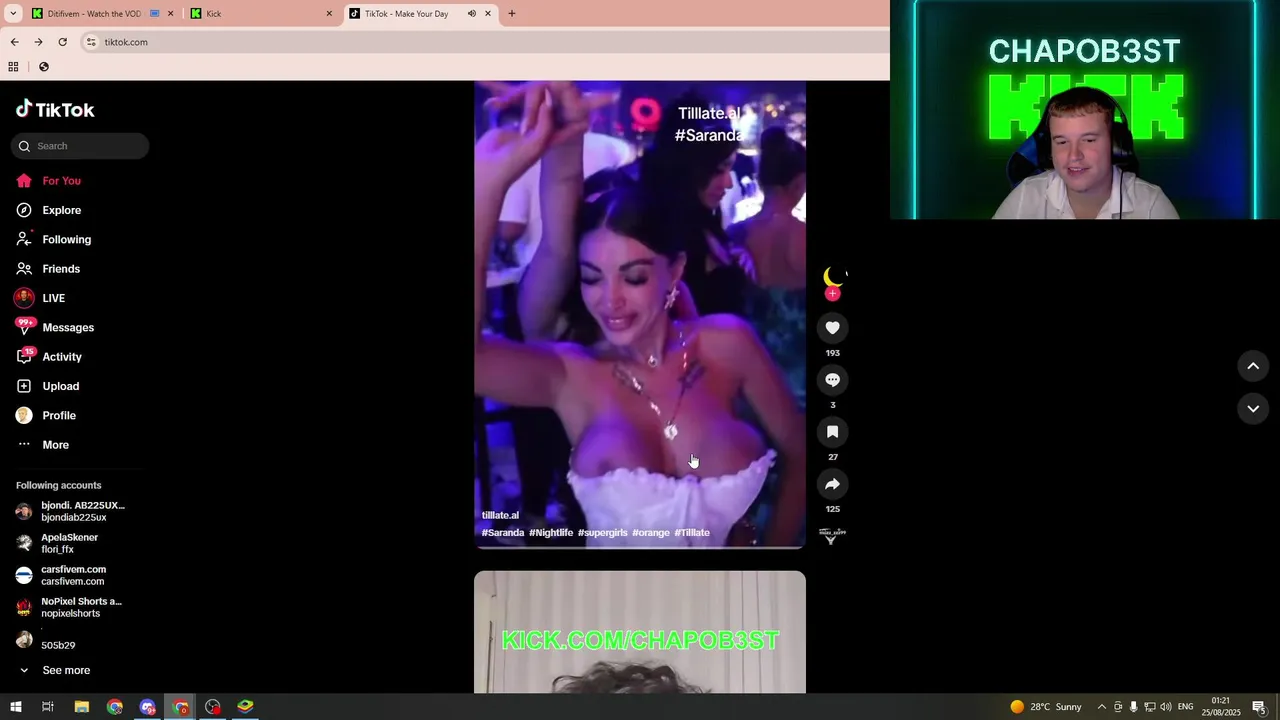View site information icon in address bar
This screenshot has width=1280, height=720.
click(91, 42)
